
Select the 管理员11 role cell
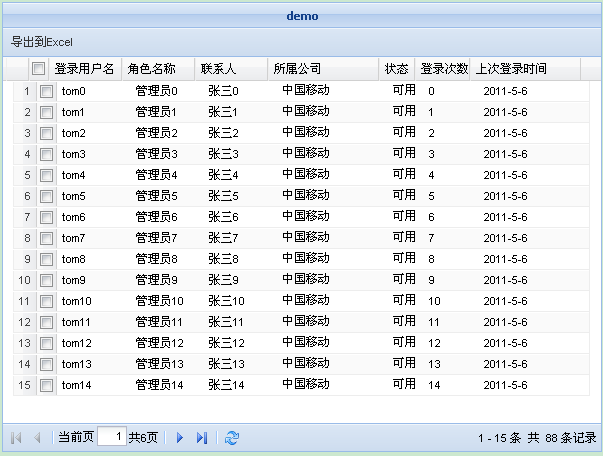(x=159, y=322)
